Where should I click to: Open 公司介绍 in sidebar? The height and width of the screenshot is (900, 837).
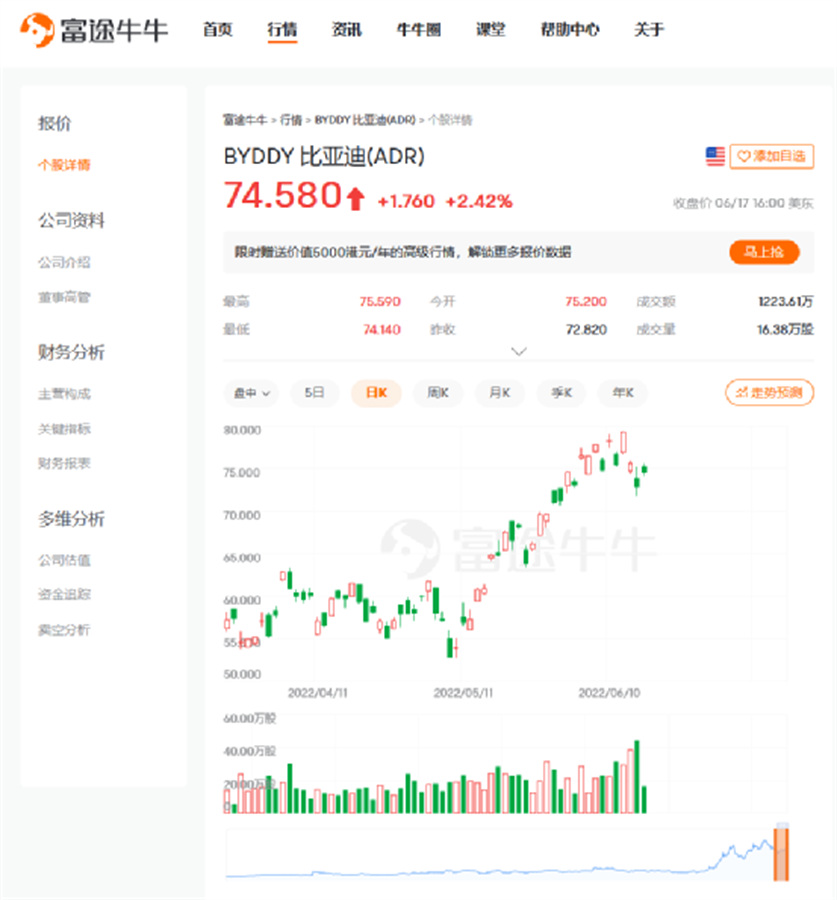click(x=64, y=262)
